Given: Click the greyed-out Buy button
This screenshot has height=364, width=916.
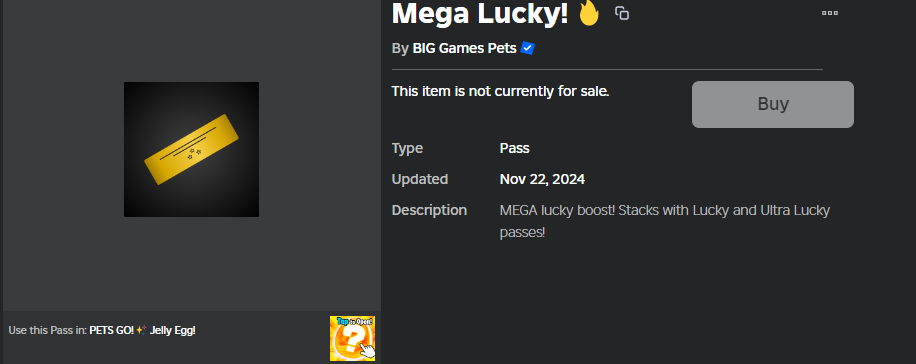Looking at the screenshot, I should click(773, 104).
